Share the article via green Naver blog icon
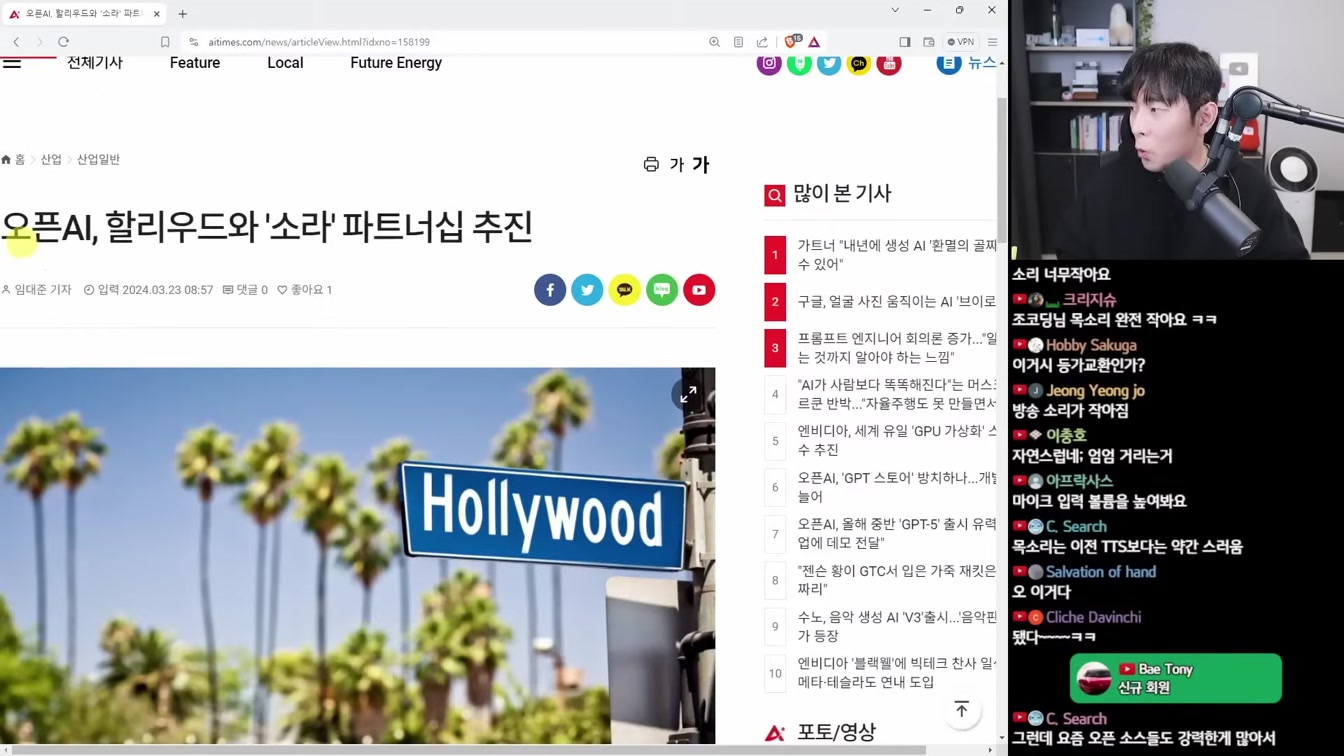The height and width of the screenshot is (756, 1344). 662,290
